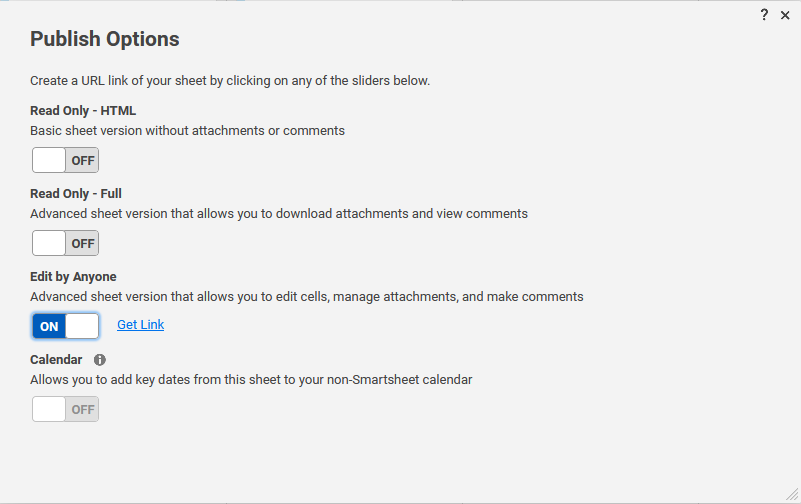Click the Calendar section label
Screen dimensions: 801x504
pos(56,359)
